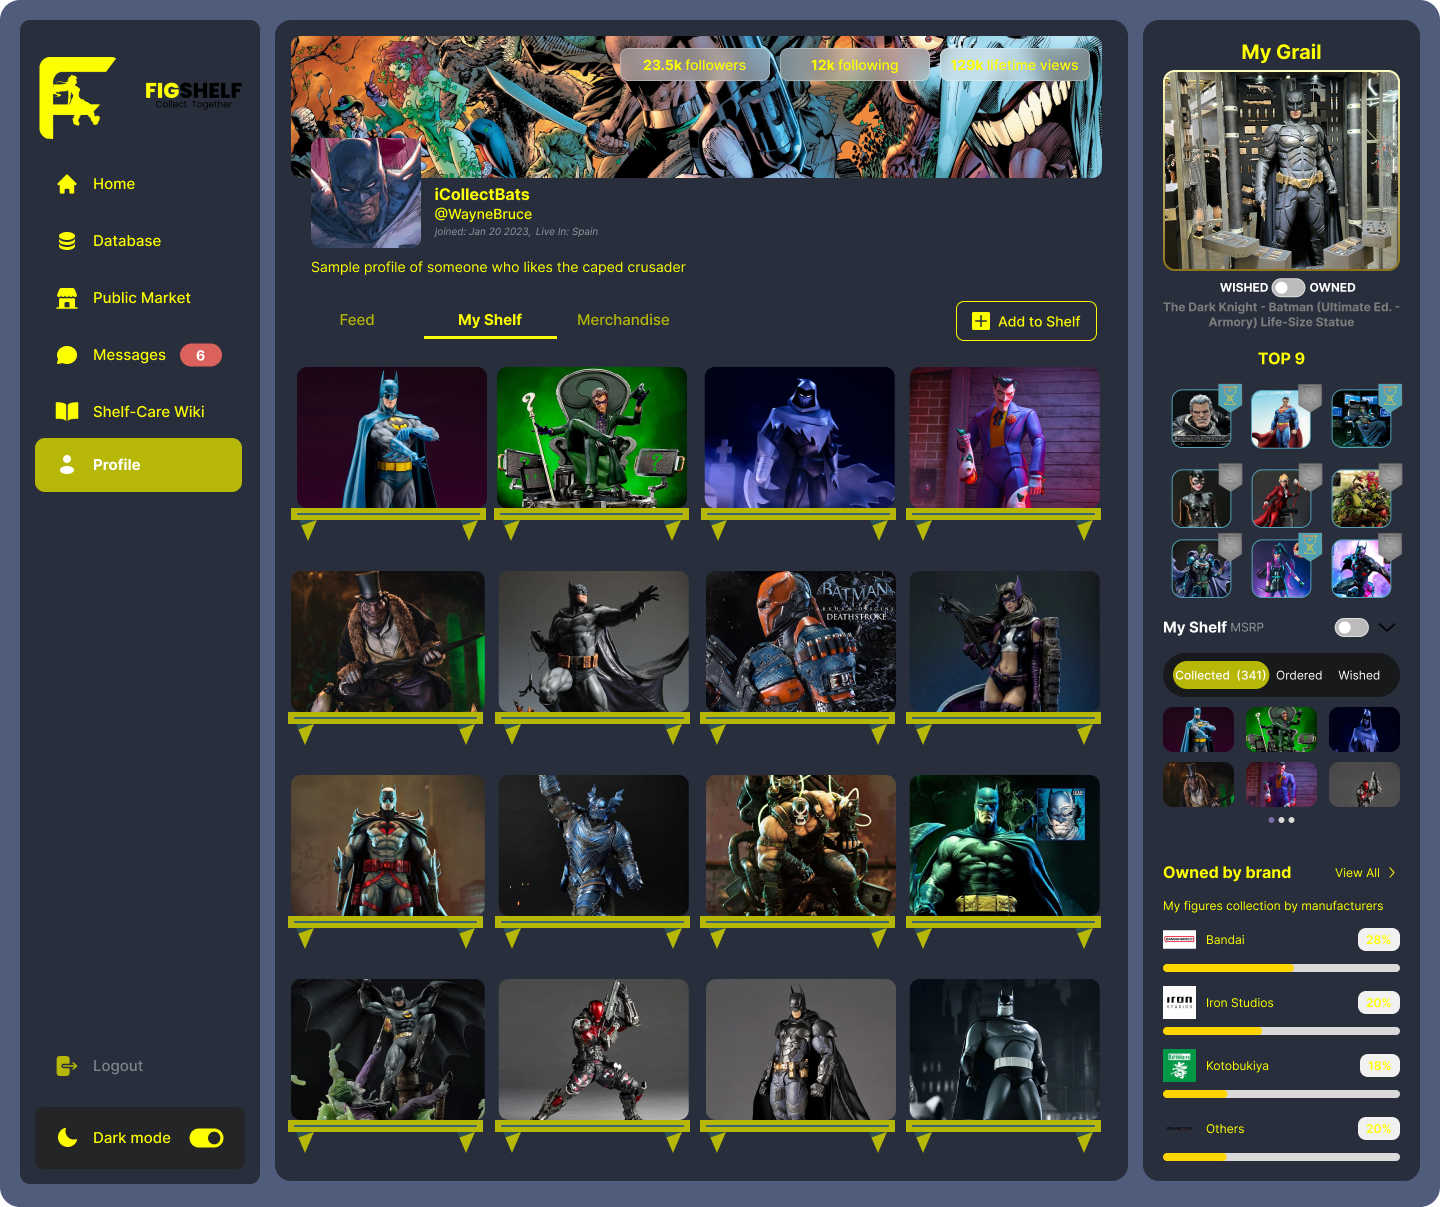
Task: Click the trophy badge on Catwoman's Top 9 tile
Action: [x=1230, y=477]
